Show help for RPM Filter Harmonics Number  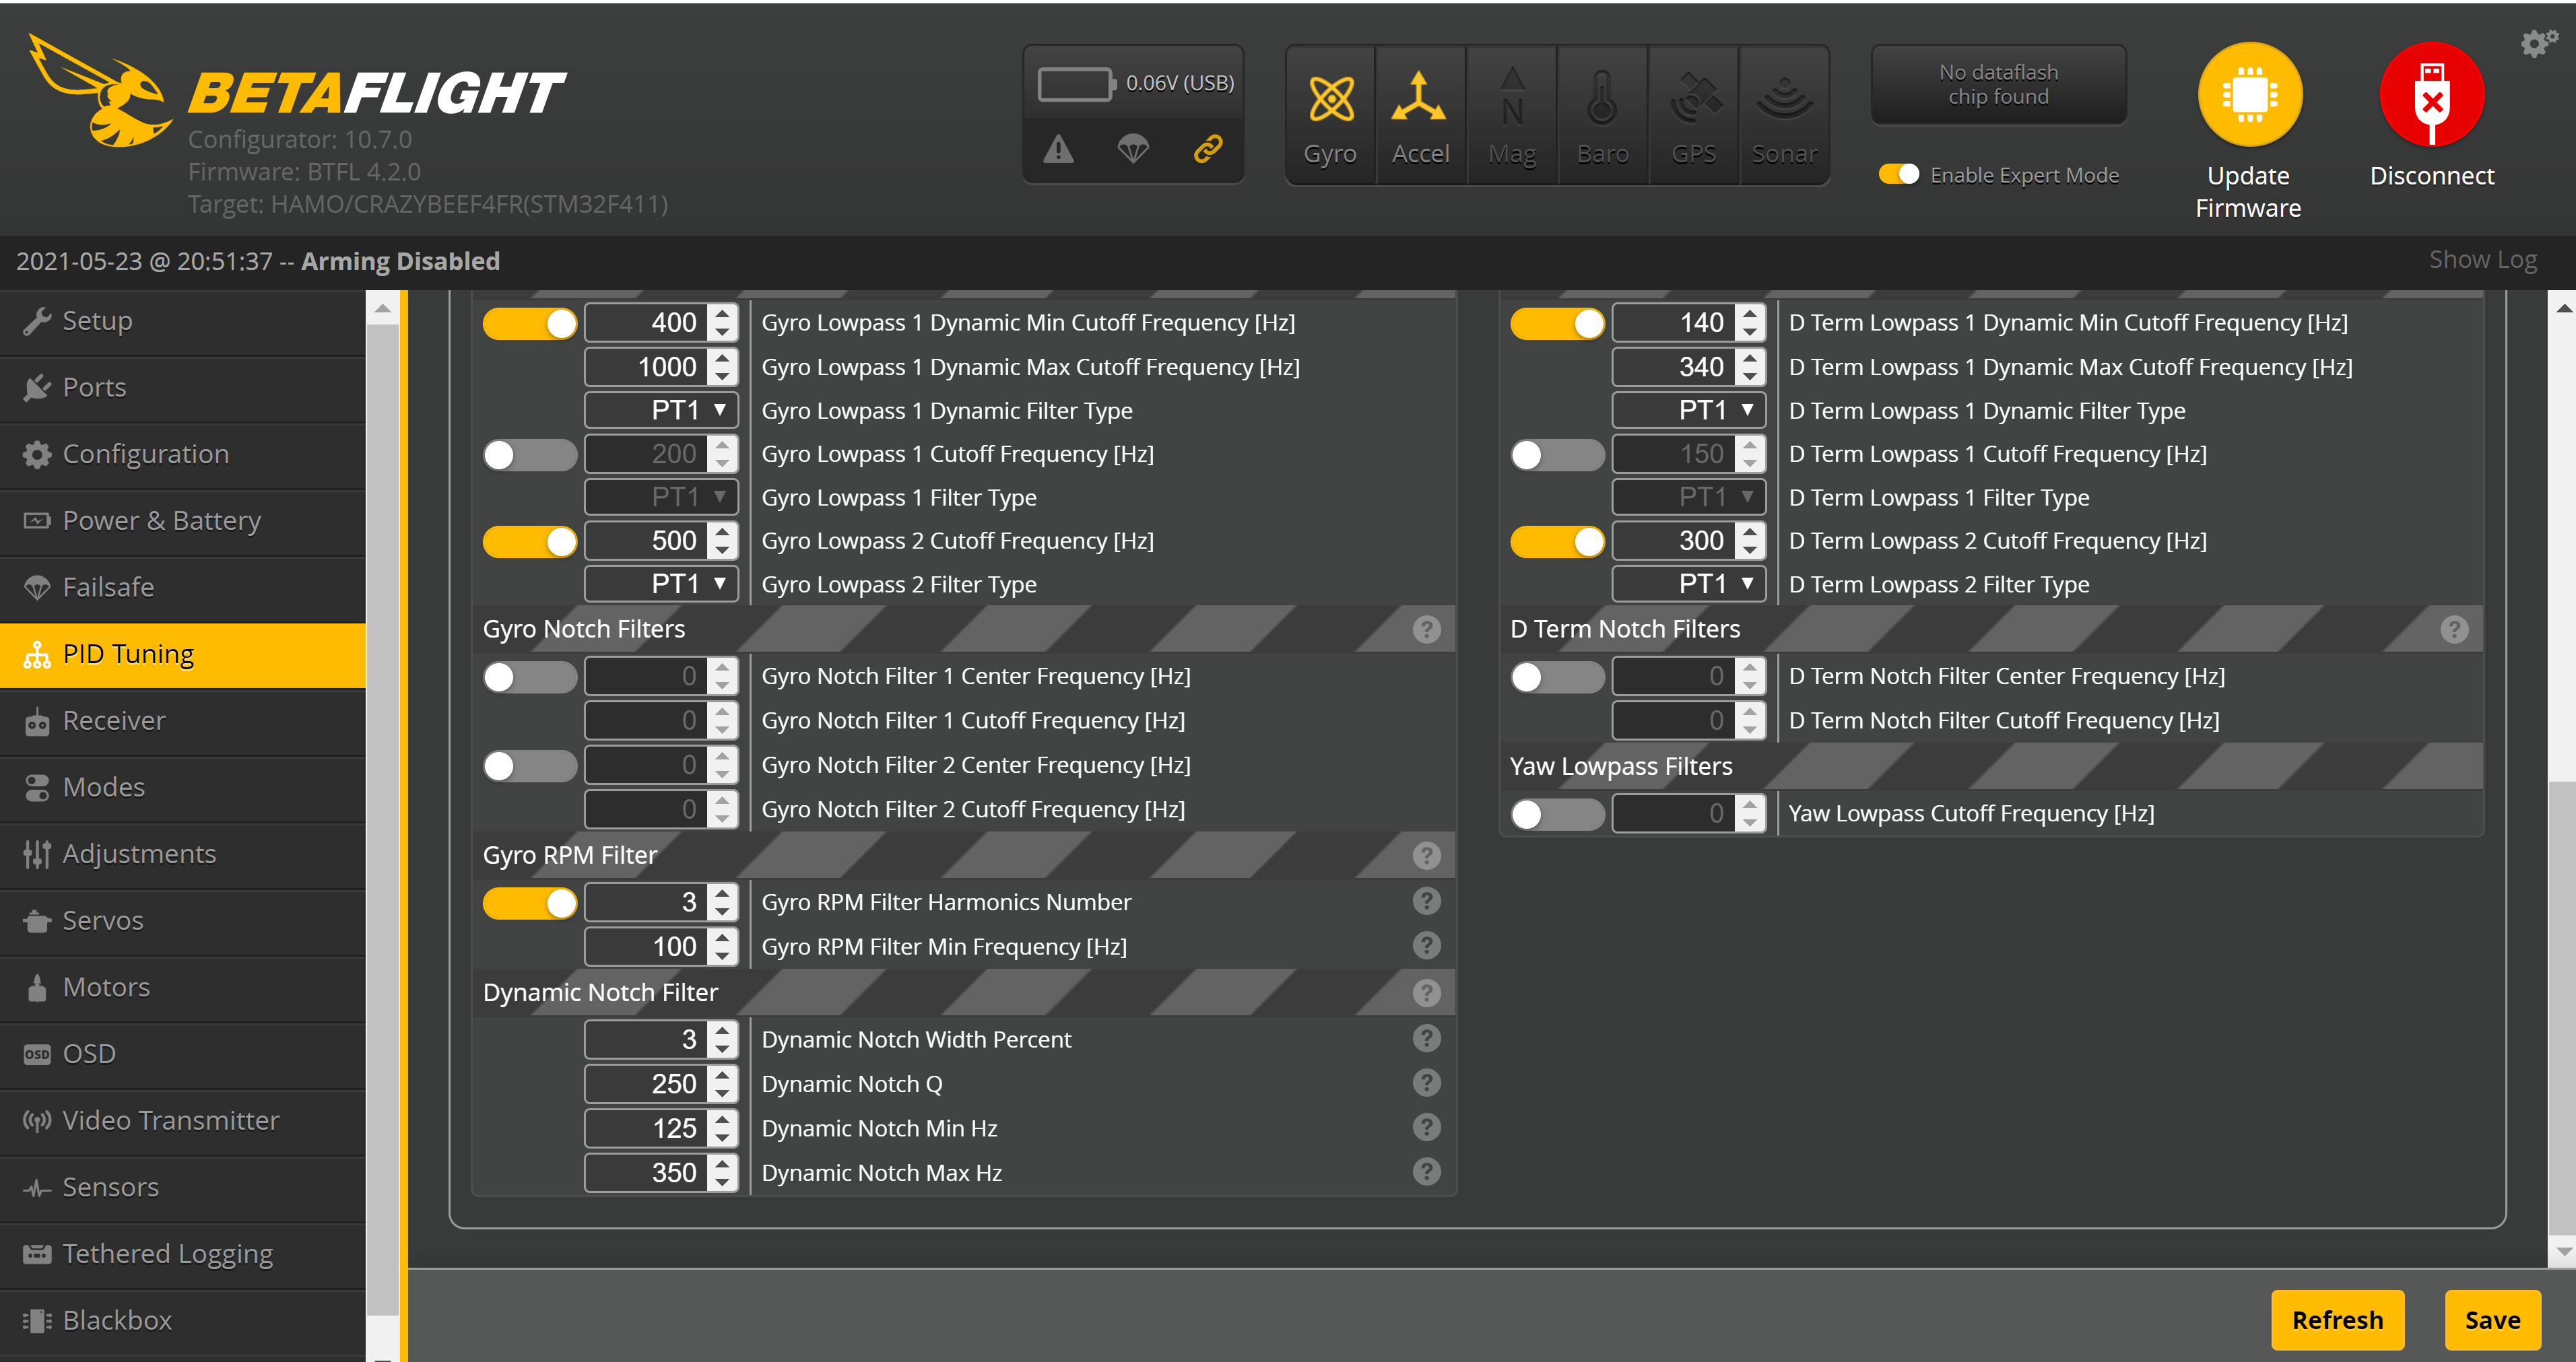pos(1427,902)
